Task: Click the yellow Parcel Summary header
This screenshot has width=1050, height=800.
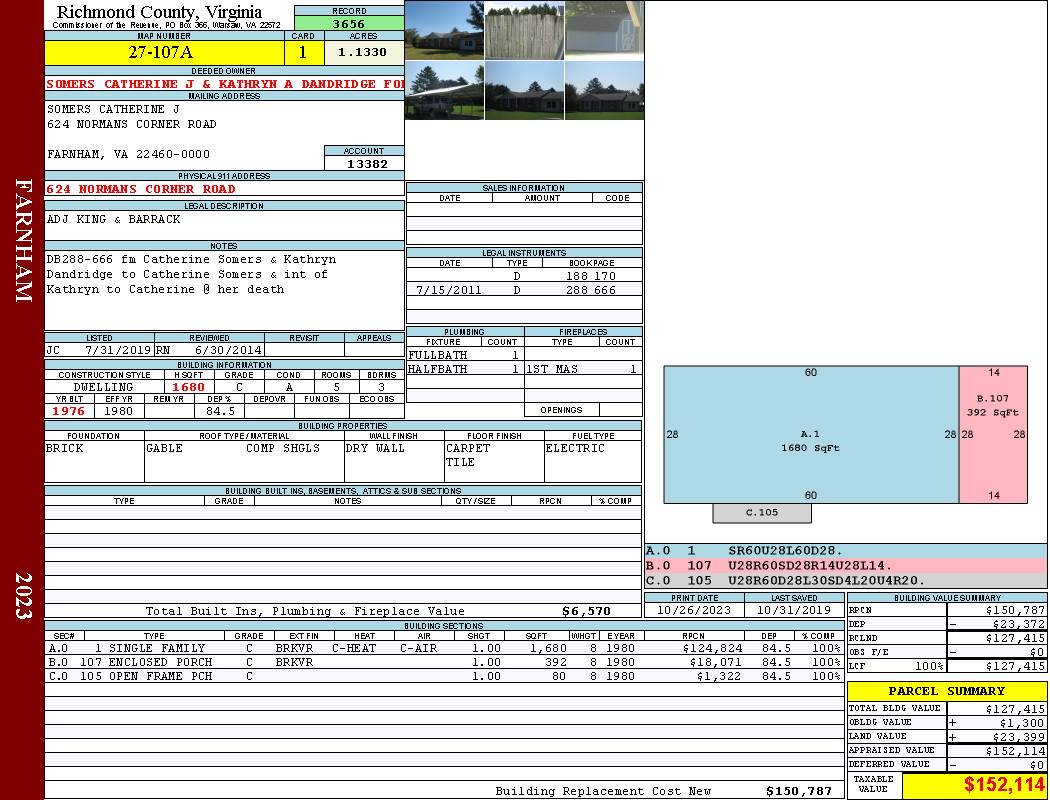Action: [946, 691]
